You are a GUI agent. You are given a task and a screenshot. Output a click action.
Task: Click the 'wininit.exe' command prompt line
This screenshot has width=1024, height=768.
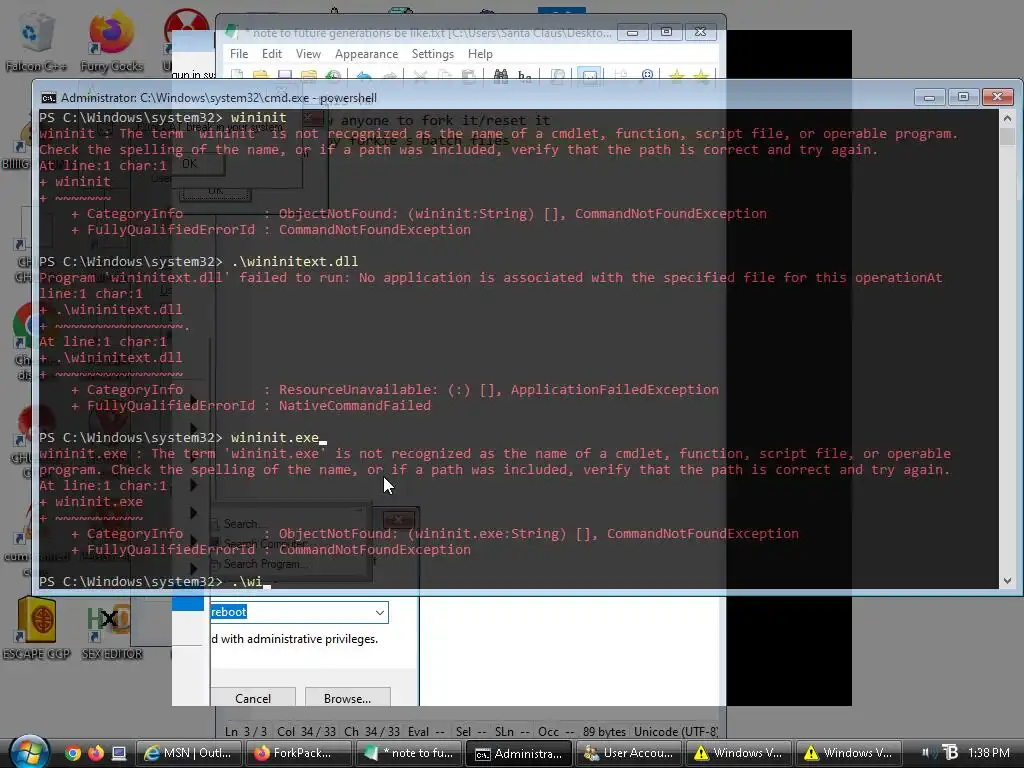pos(182,438)
